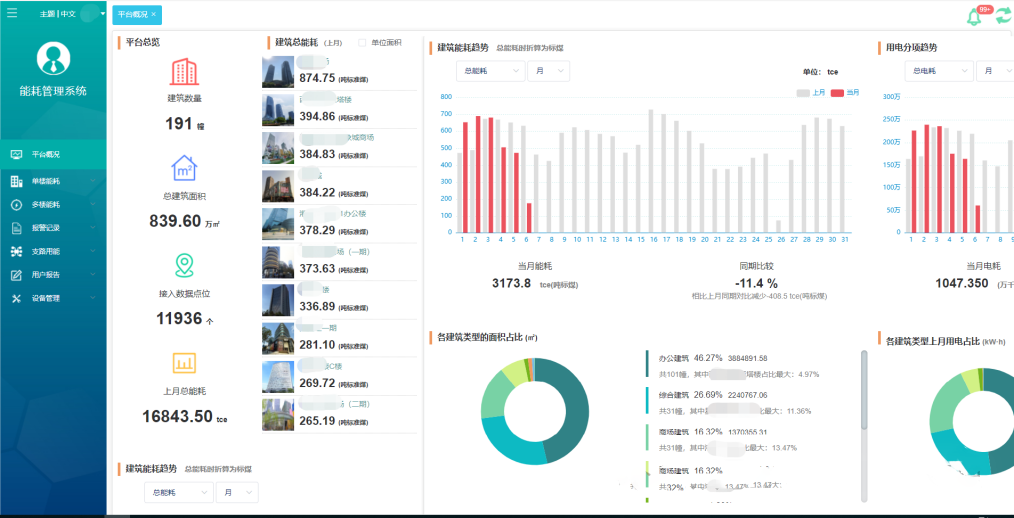This screenshot has width=1014, height=518.
Task: Open the notification bell with 99+ badge
Action: pos(973,16)
